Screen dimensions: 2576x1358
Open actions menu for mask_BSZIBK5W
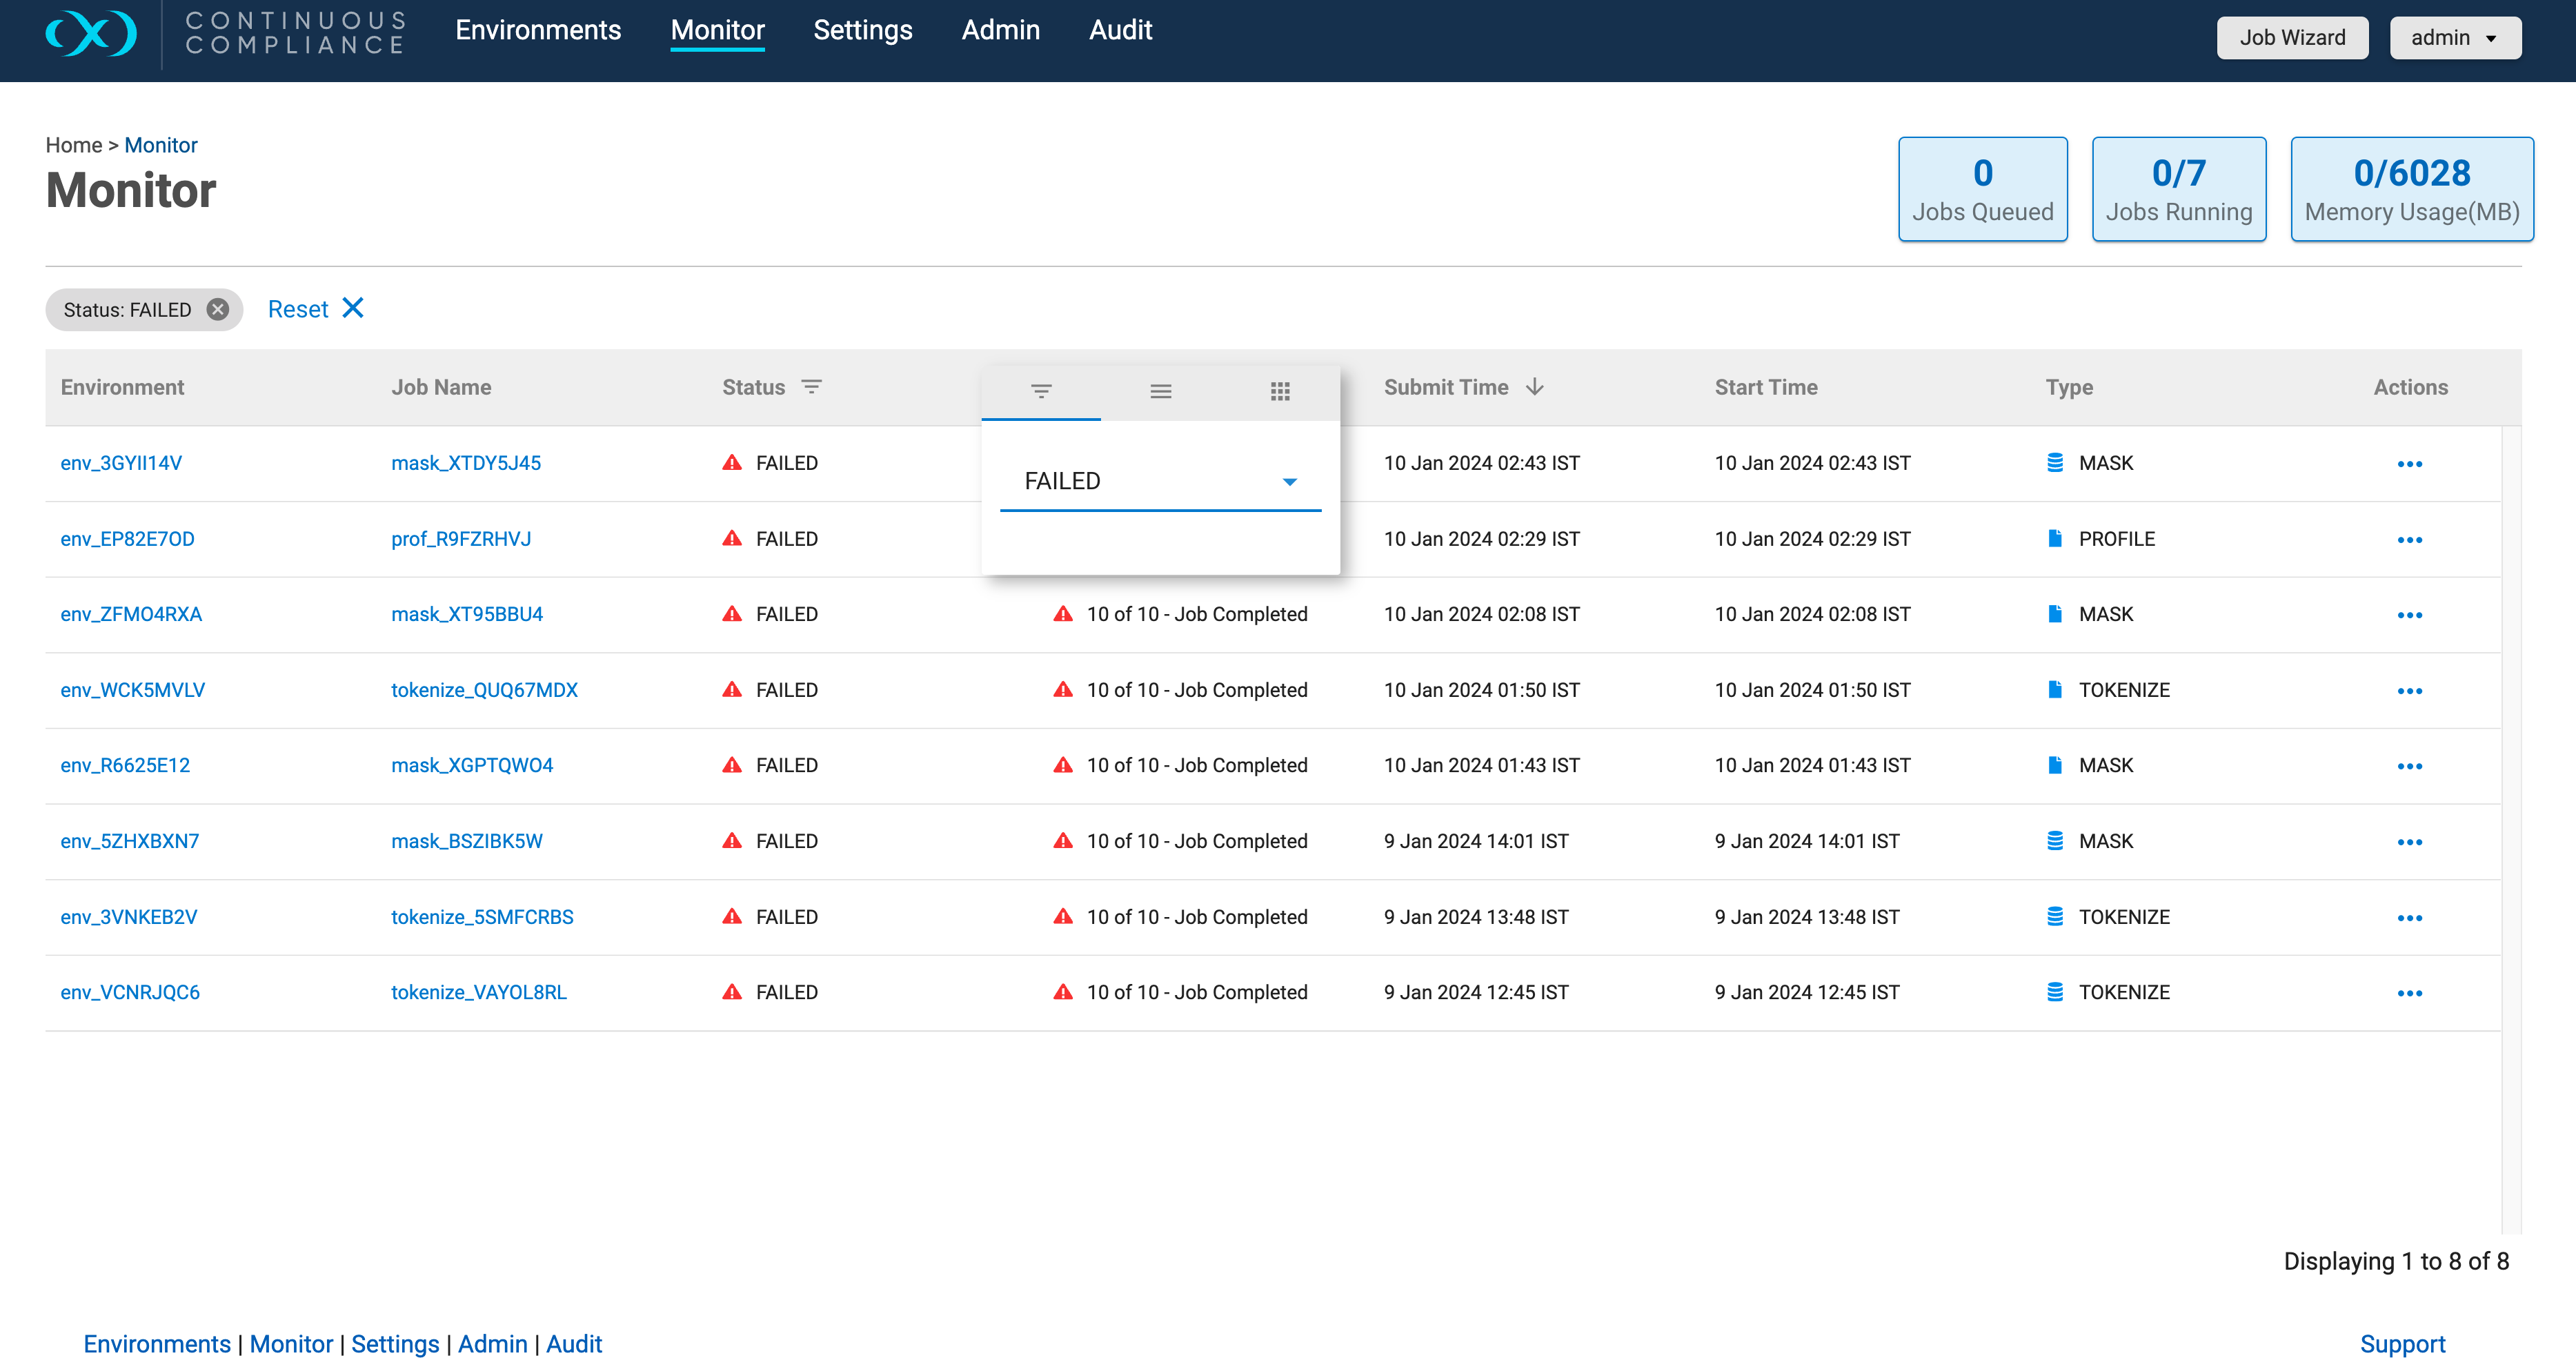pyautogui.click(x=2409, y=842)
